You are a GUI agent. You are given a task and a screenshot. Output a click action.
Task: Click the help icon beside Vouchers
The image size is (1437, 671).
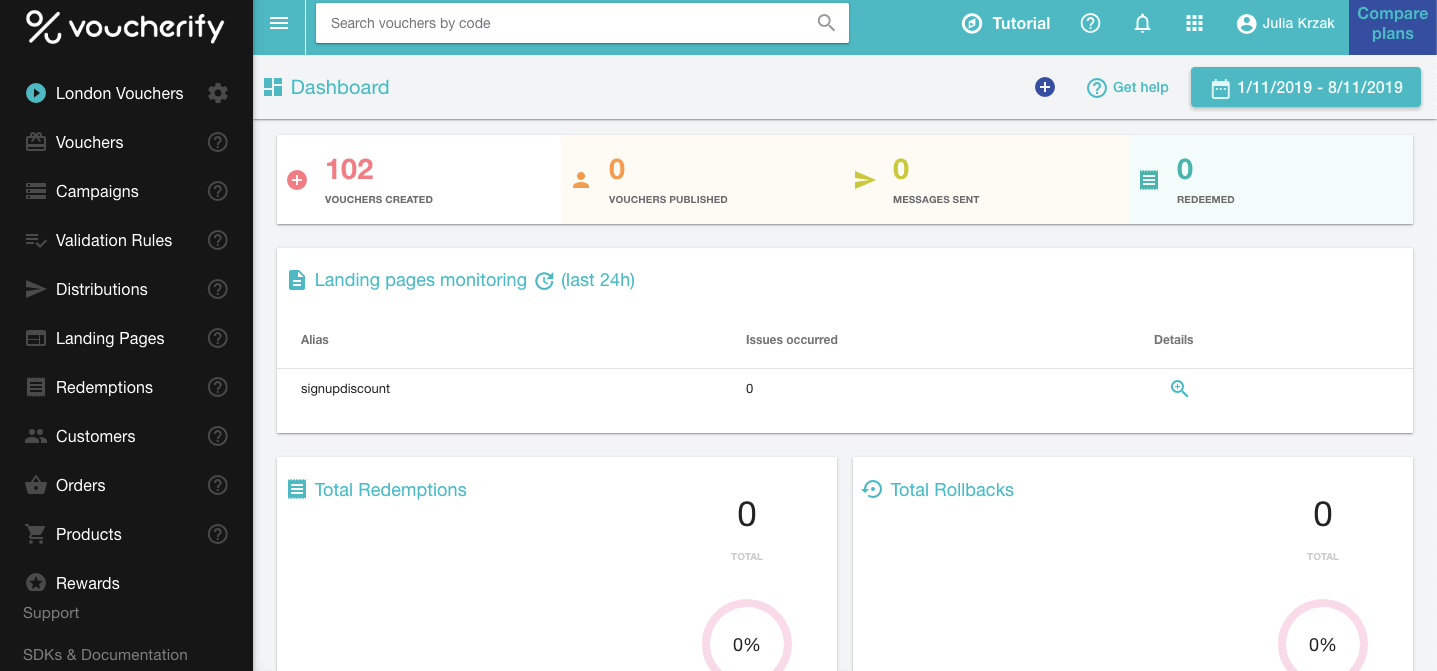[x=217, y=142]
